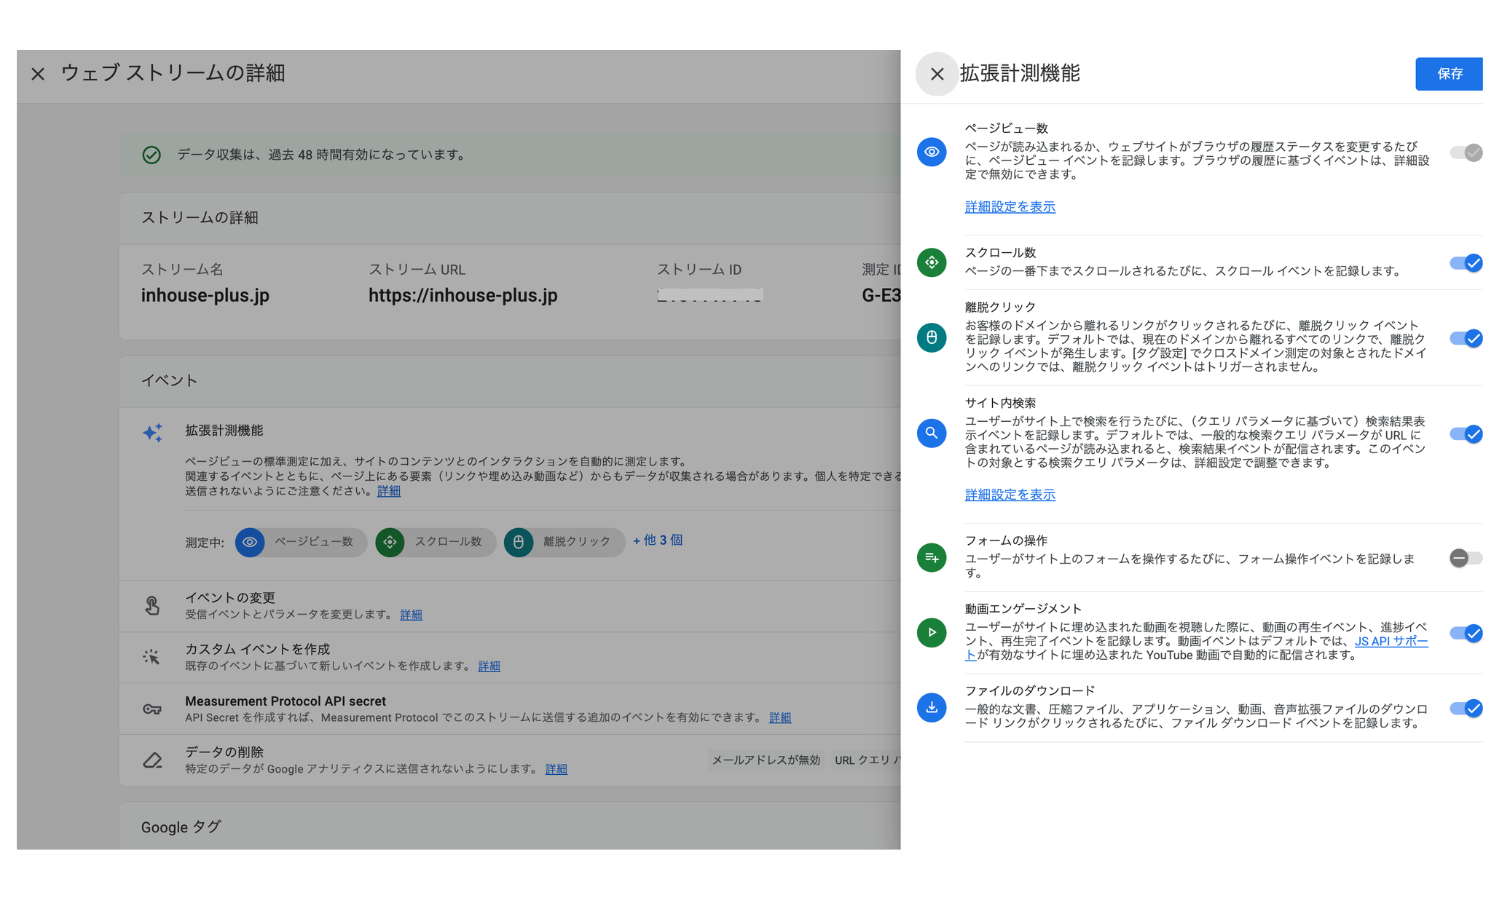Image resolution: width=1500 pixels, height=900 pixels.
Task: Click the 離脱クリック mouse icon in panel
Action: [932, 338]
